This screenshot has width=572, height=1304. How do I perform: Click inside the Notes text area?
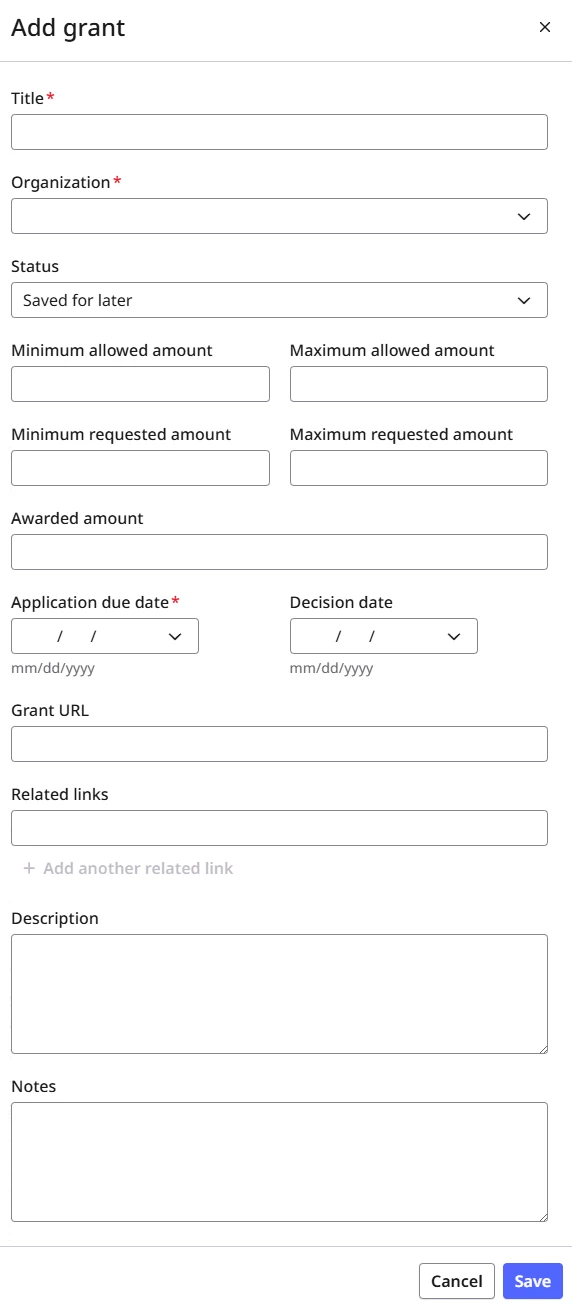point(279,1162)
